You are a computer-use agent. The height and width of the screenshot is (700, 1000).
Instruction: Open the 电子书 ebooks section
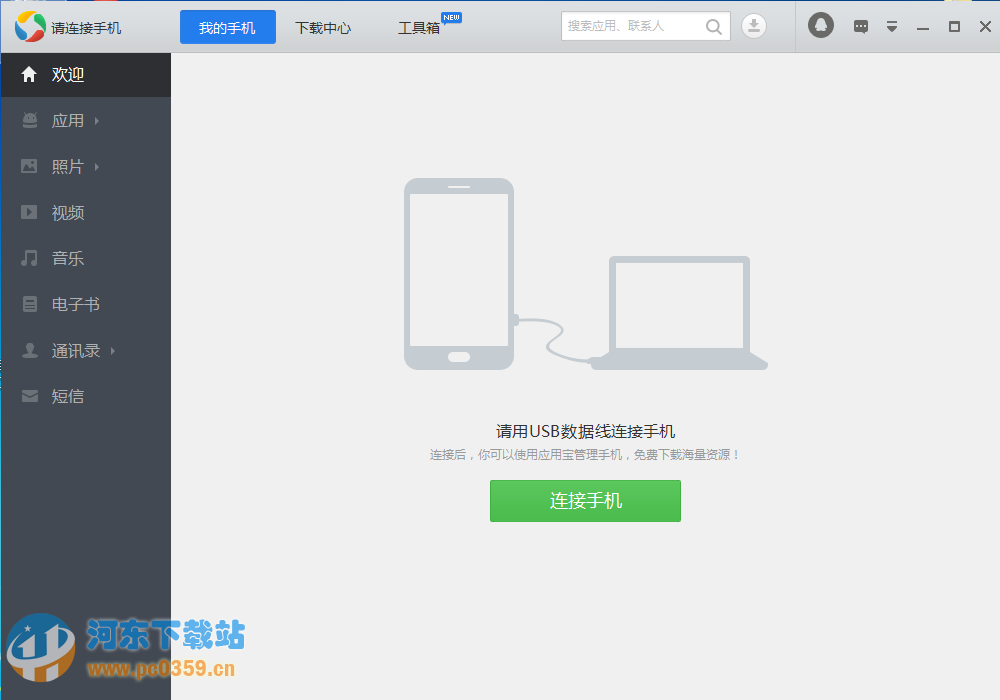point(28,304)
